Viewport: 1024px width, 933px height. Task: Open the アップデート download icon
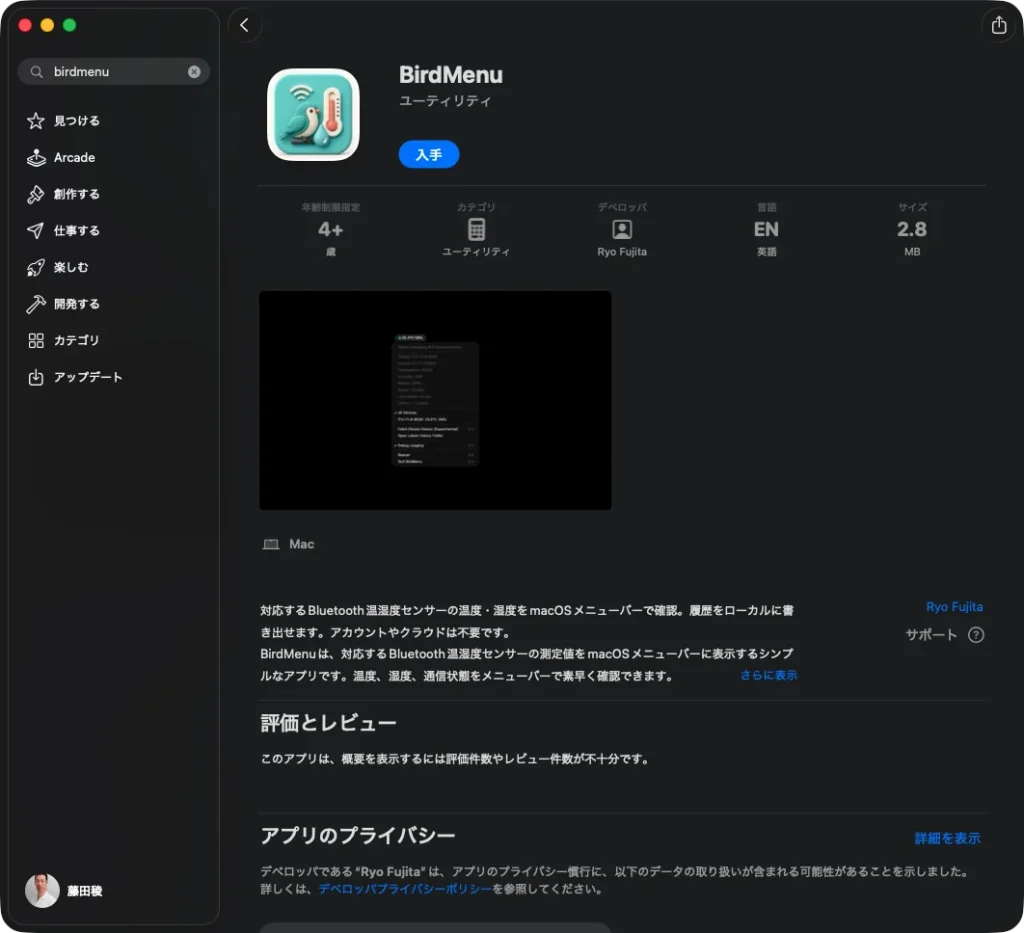pyautogui.click(x=36, y=377)
